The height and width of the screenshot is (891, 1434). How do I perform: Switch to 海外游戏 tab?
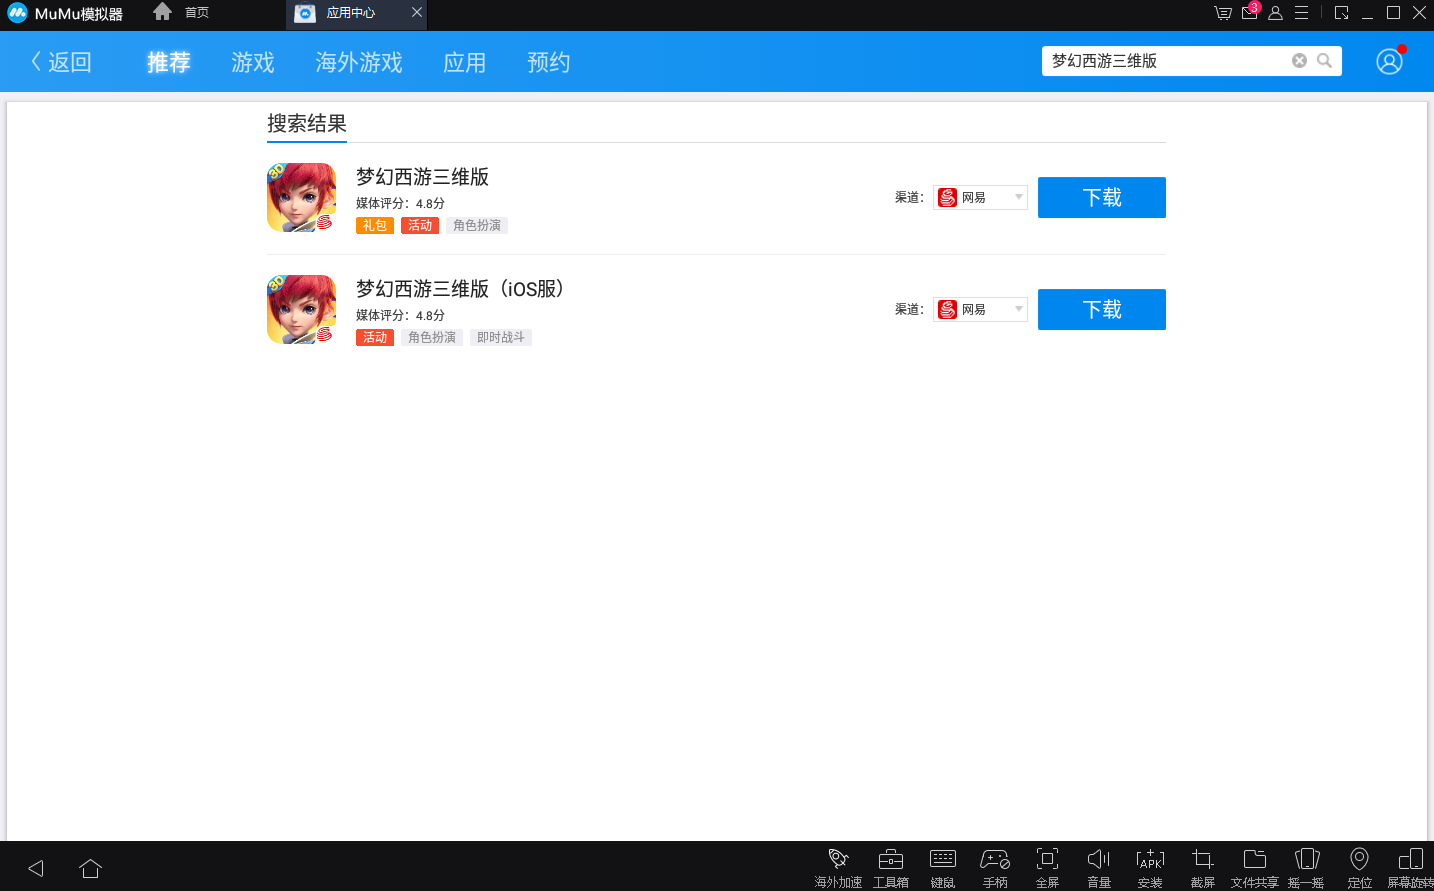click(x=359, y=62)
